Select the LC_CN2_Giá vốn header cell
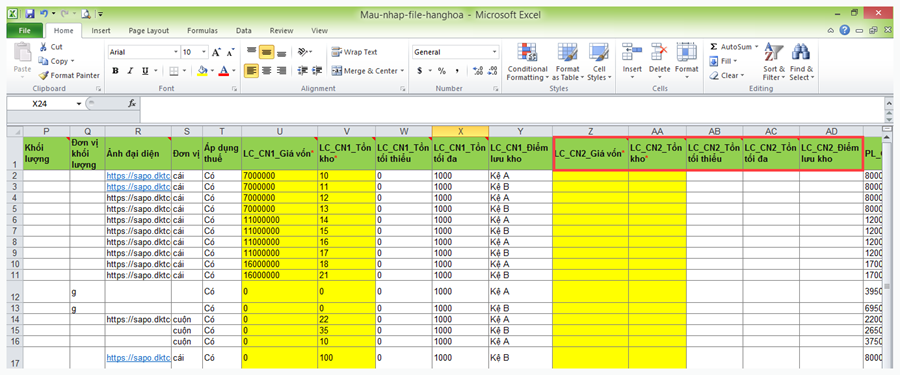This screenshot has width=900, height=375. tap(591, 153)
